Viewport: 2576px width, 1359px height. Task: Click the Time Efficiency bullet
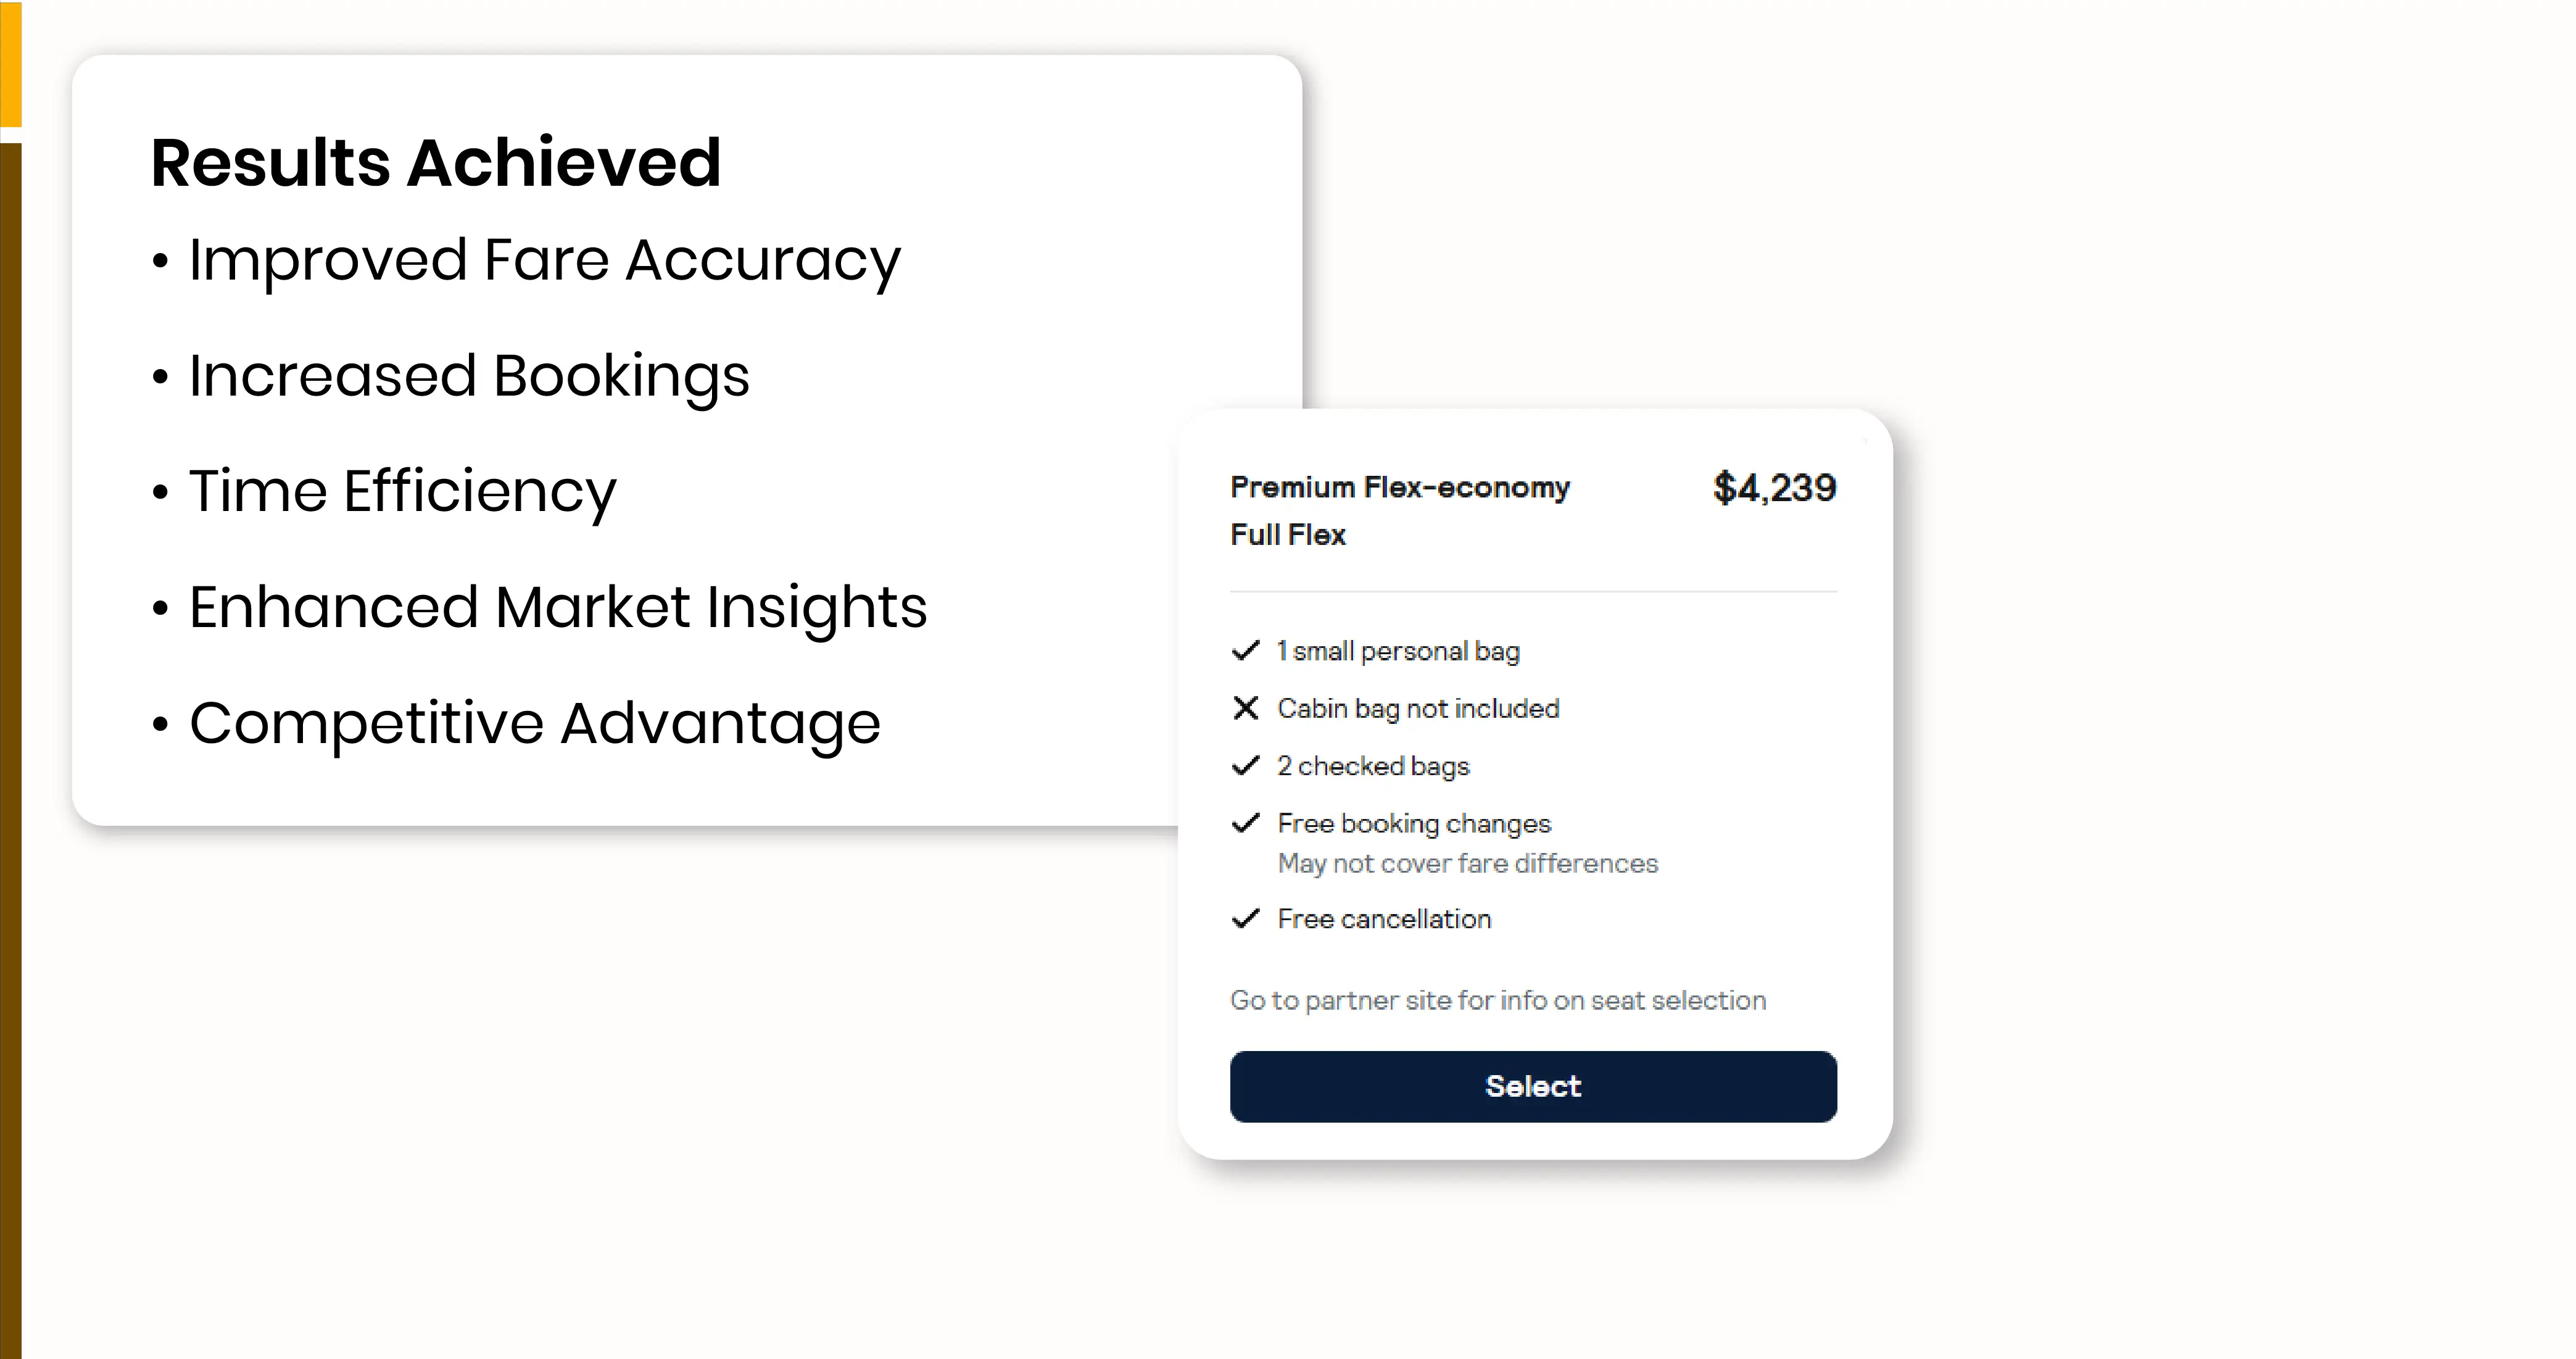[x=402, y=491]
